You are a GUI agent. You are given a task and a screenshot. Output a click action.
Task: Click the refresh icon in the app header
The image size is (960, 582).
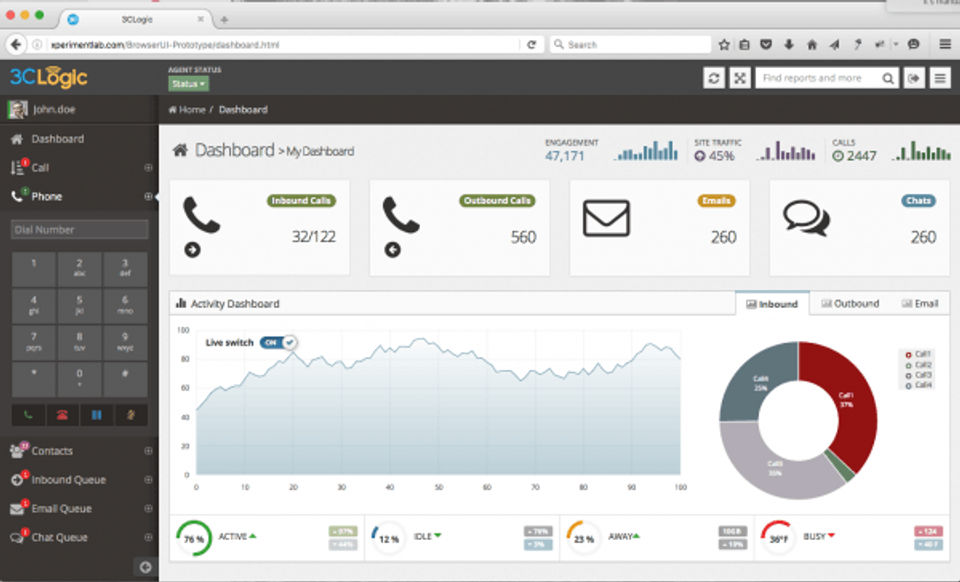(x=714, y=78)
